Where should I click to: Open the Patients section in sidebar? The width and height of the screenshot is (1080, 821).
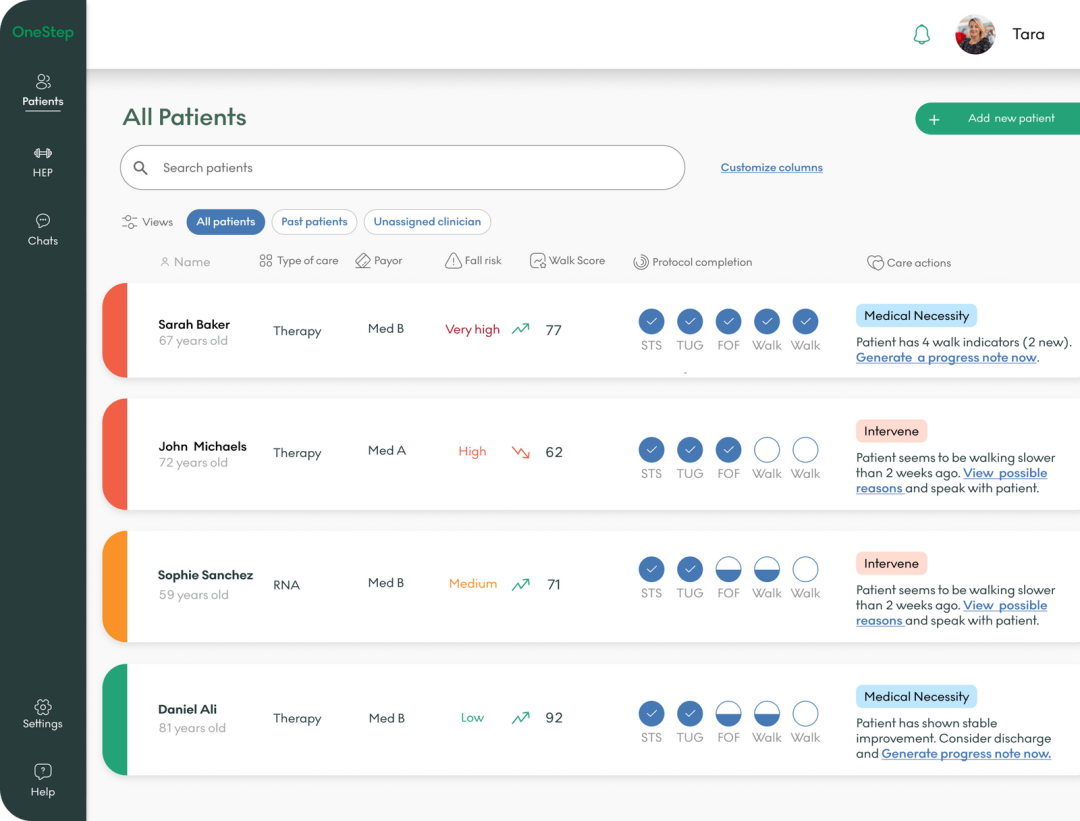[43, 90]
